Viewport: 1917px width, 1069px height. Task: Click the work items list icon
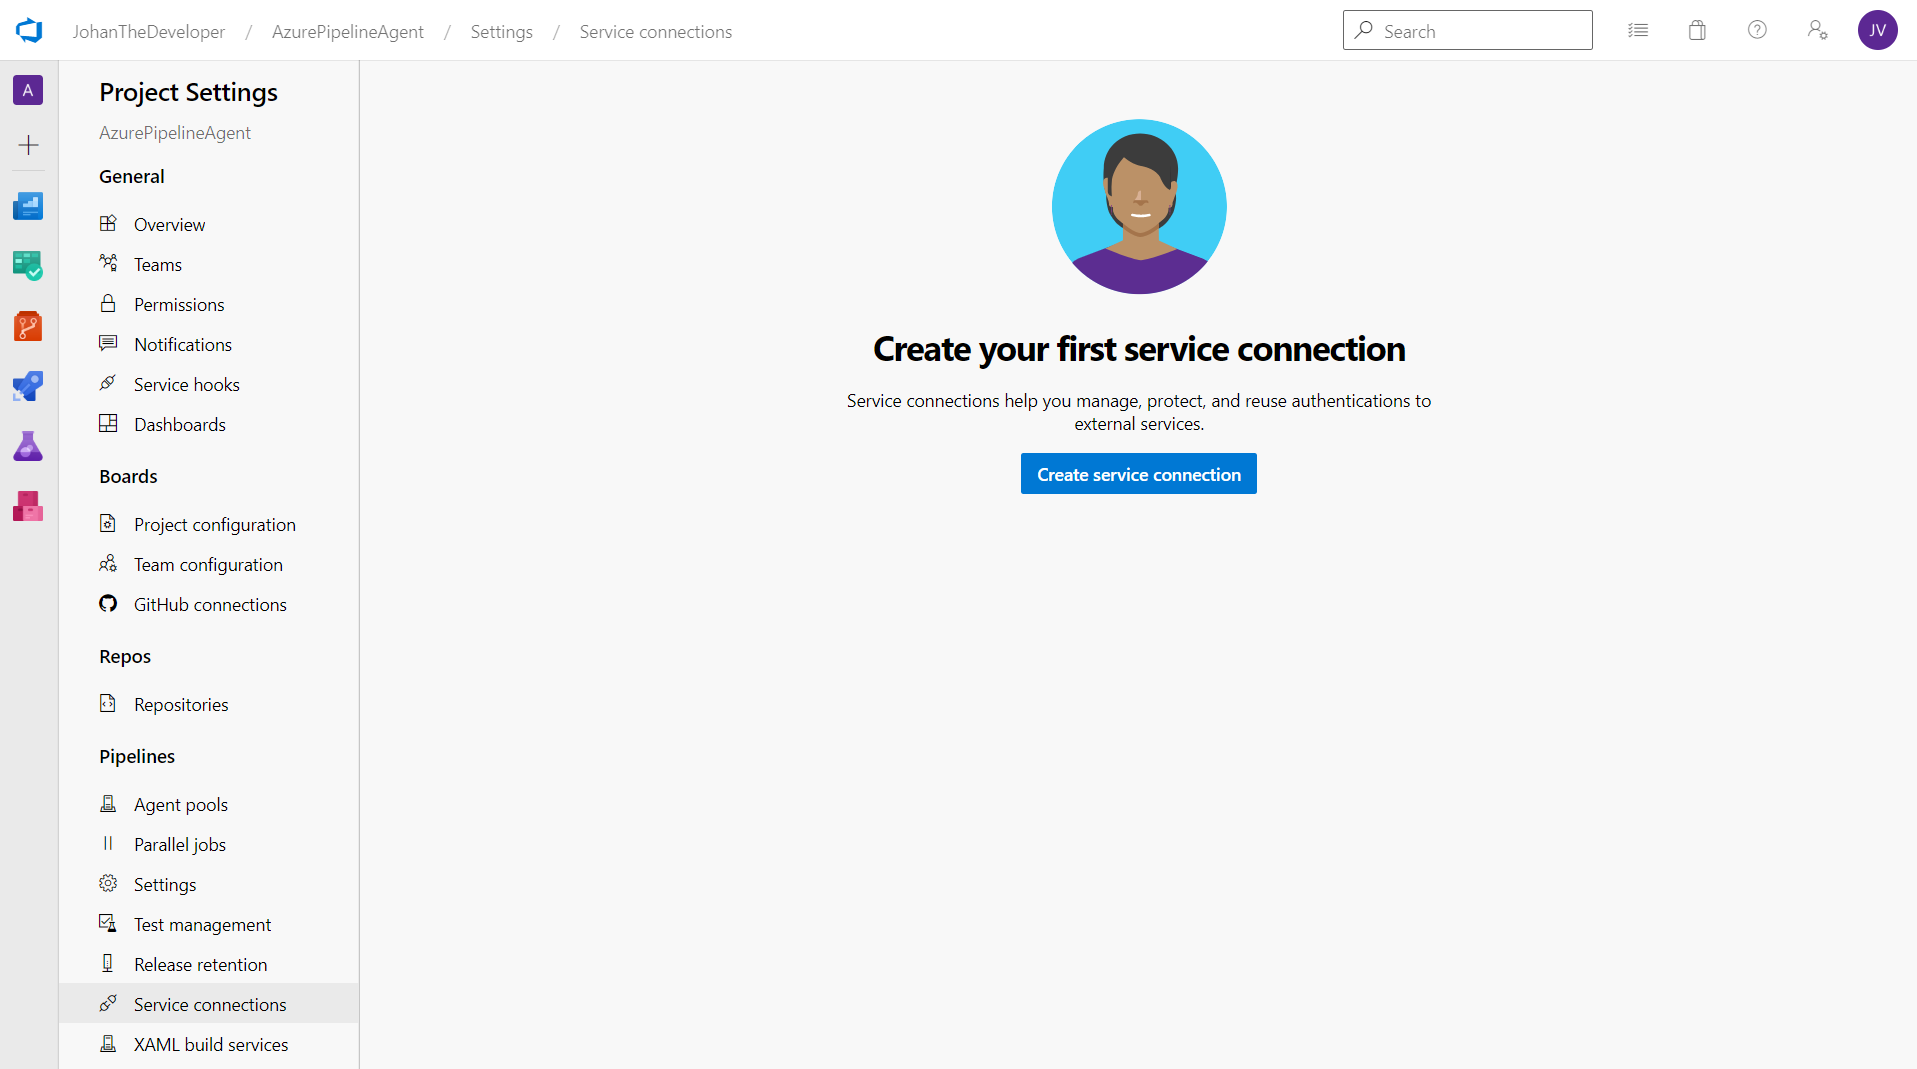click(x=1637, y=31)
